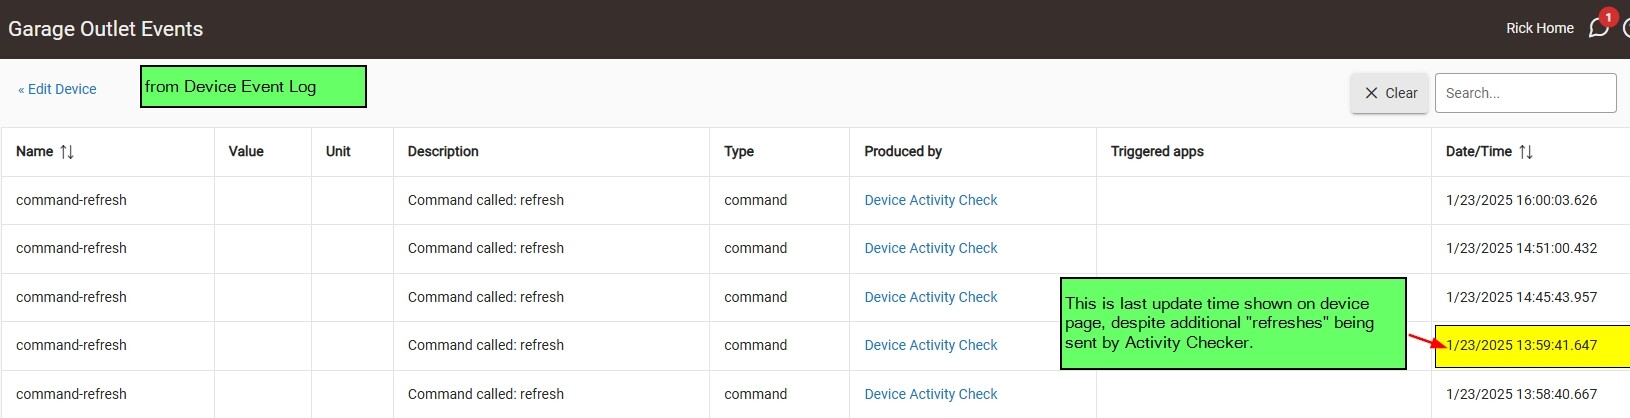1630x418 pixels.
Task: Click the red notification badge
Action: [x=1608, y=16]
